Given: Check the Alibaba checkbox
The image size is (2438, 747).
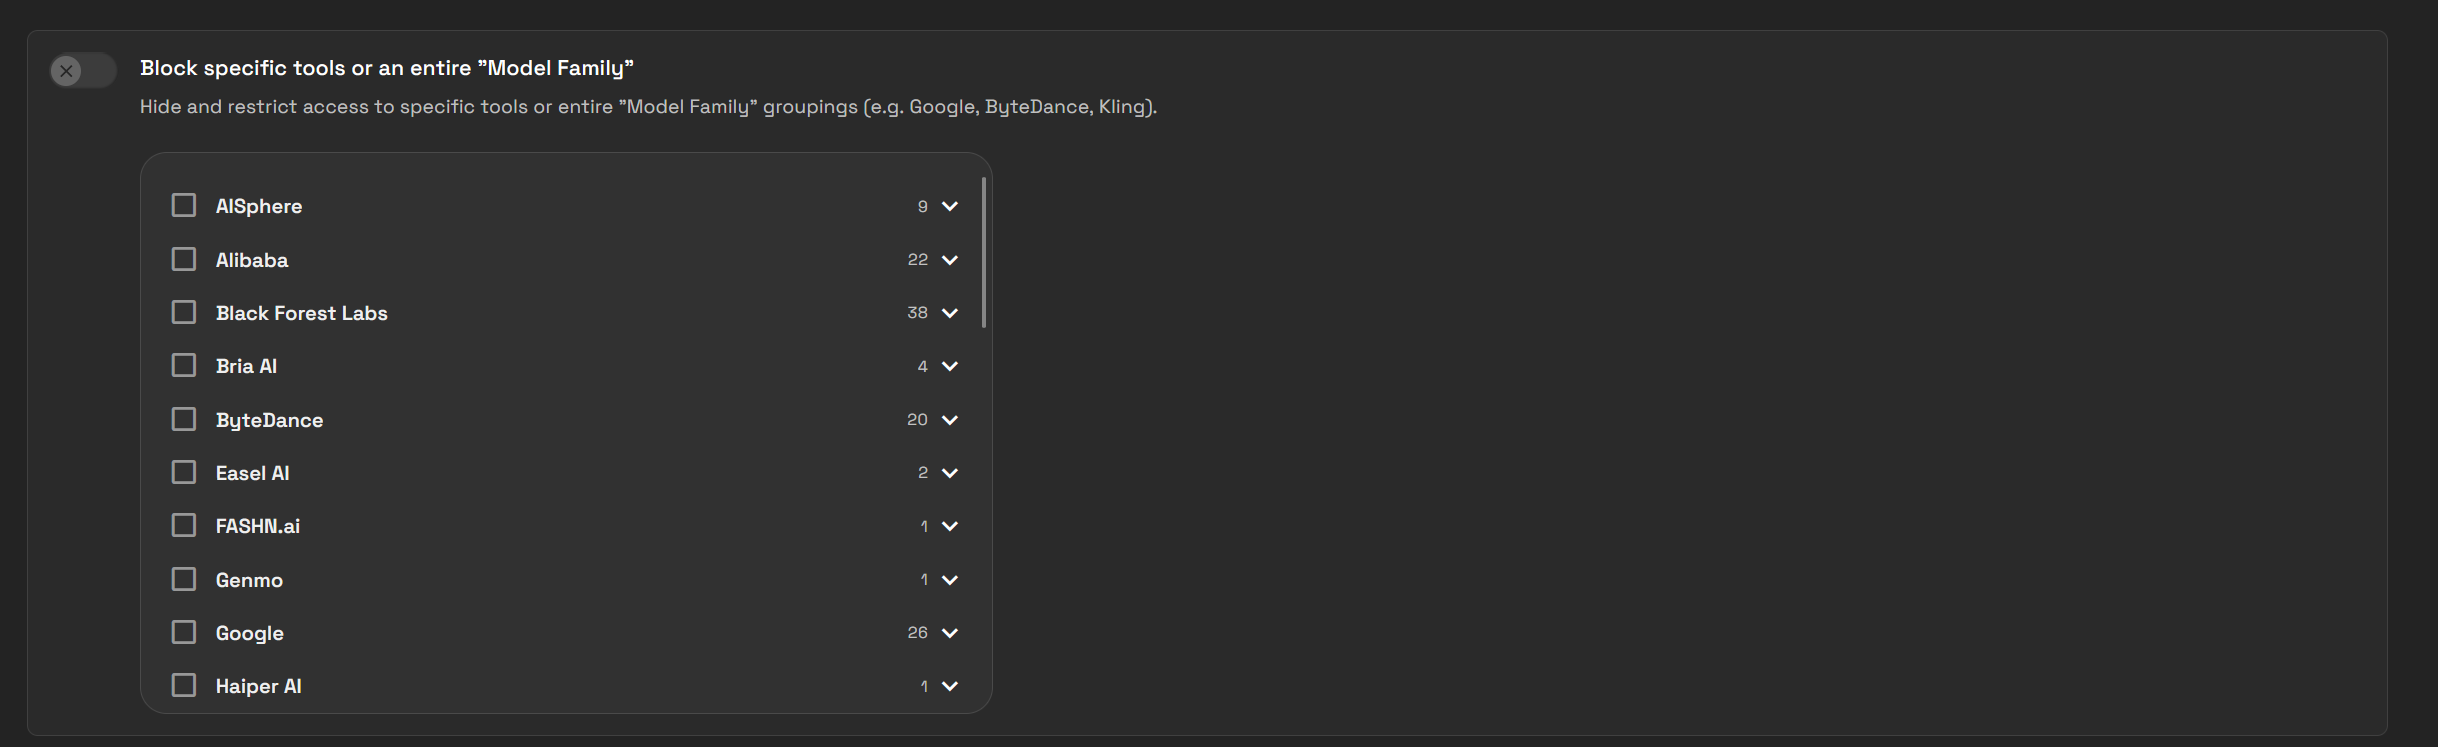Looking at the screenshot, I should point(184,258).
